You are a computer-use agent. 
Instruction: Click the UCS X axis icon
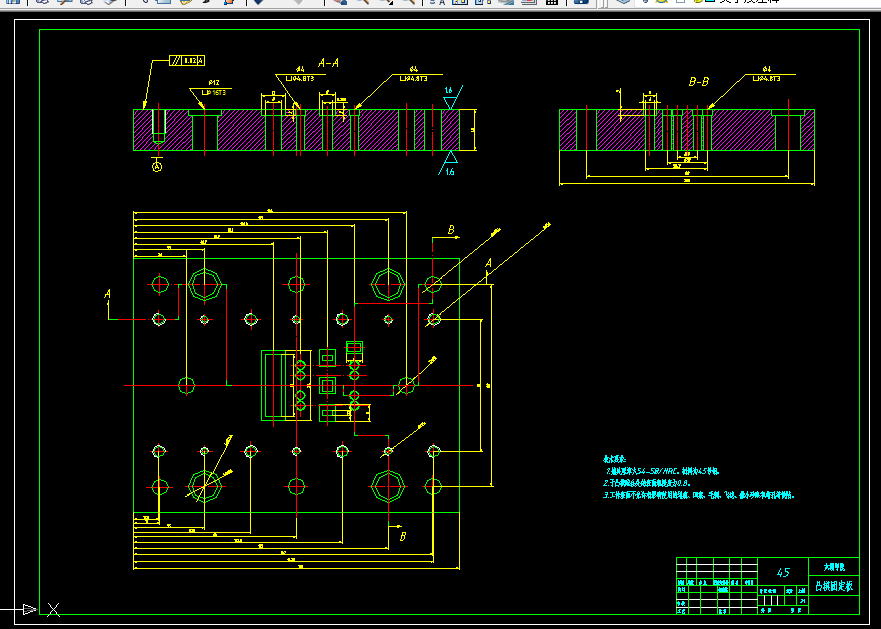tap(53, 609)
